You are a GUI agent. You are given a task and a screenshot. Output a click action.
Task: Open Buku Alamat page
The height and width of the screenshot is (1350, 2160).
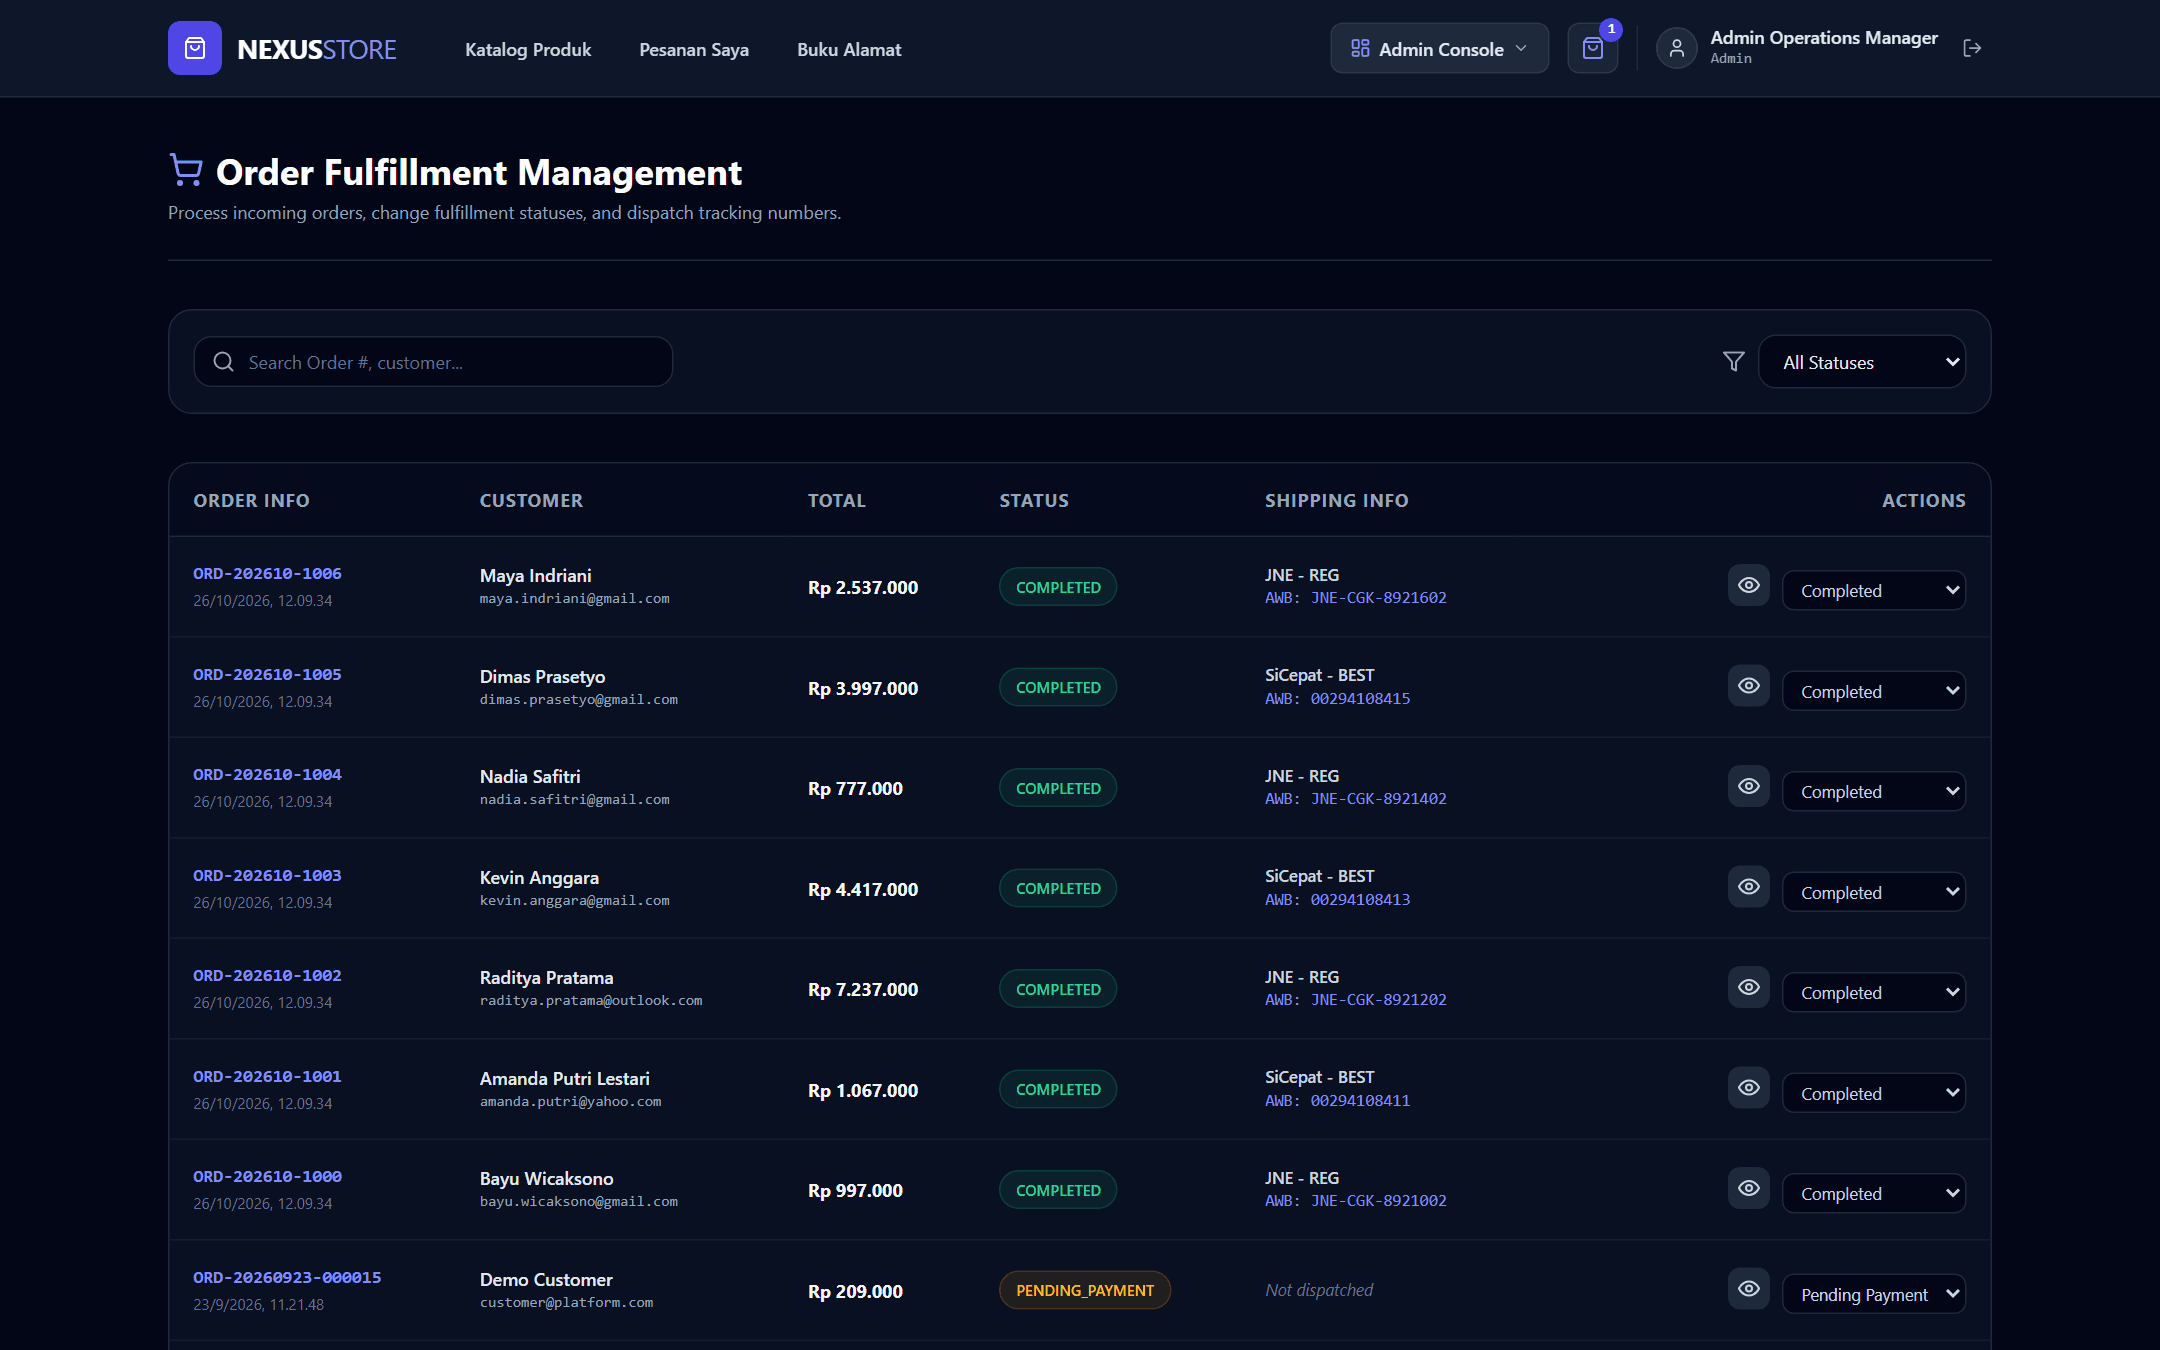(x=849, y=49)
